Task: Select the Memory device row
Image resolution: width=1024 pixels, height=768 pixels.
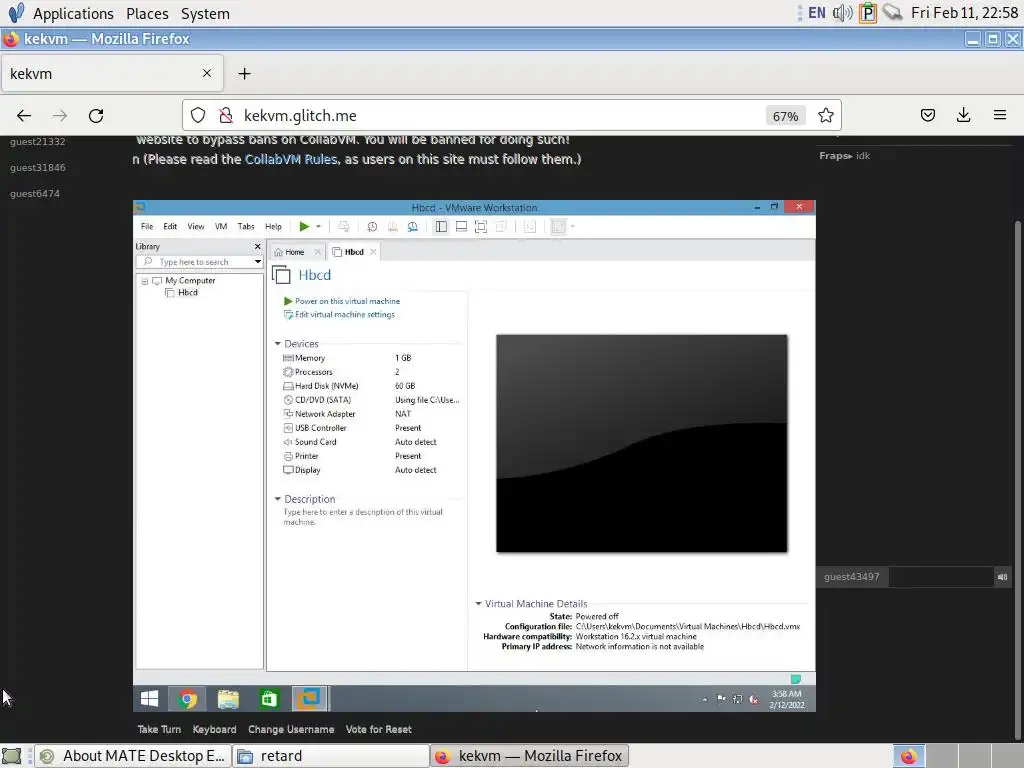Action: click(x=371, y=358)
